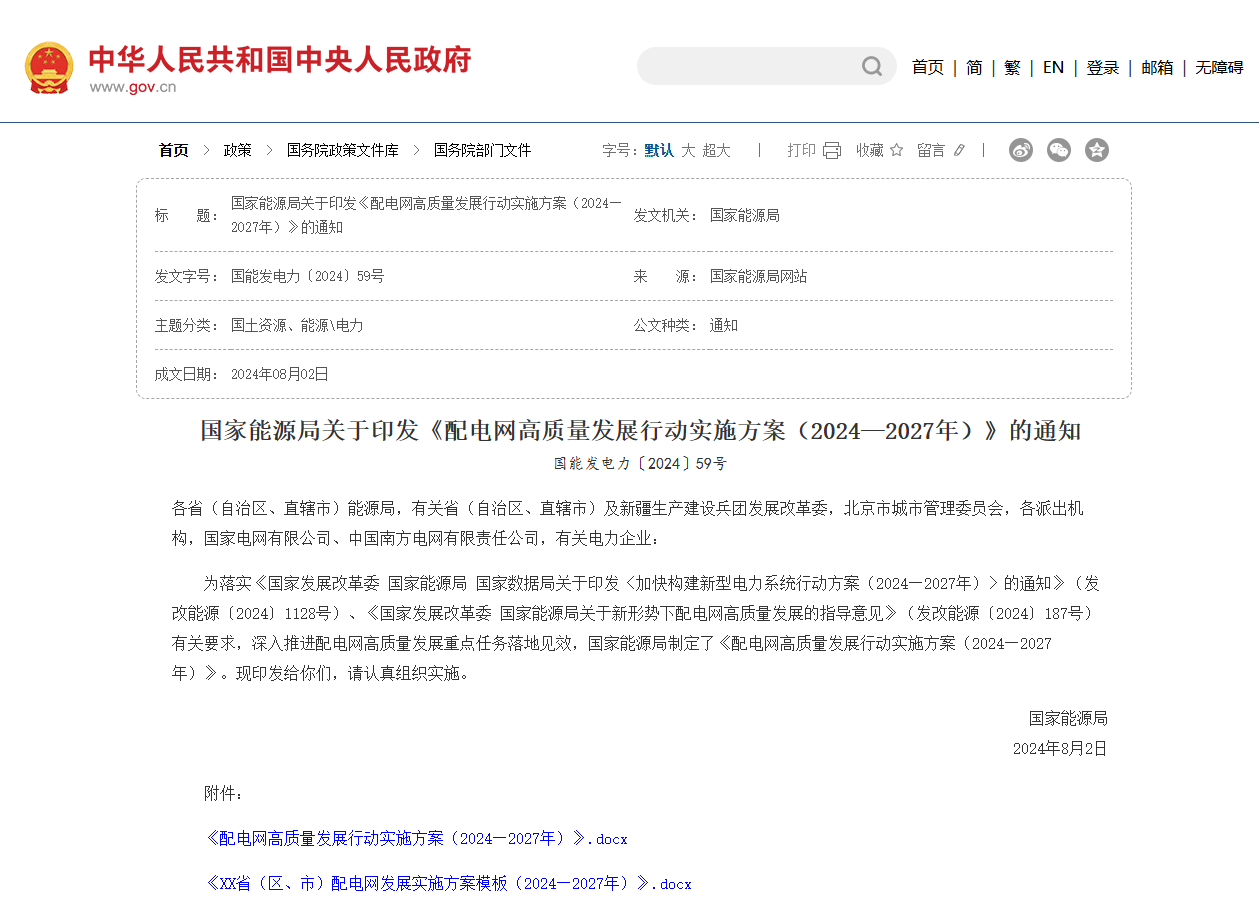Click the 2024年08月02日 date value
The width and height of the screenshot is (1259, 901).
[280, 374]
